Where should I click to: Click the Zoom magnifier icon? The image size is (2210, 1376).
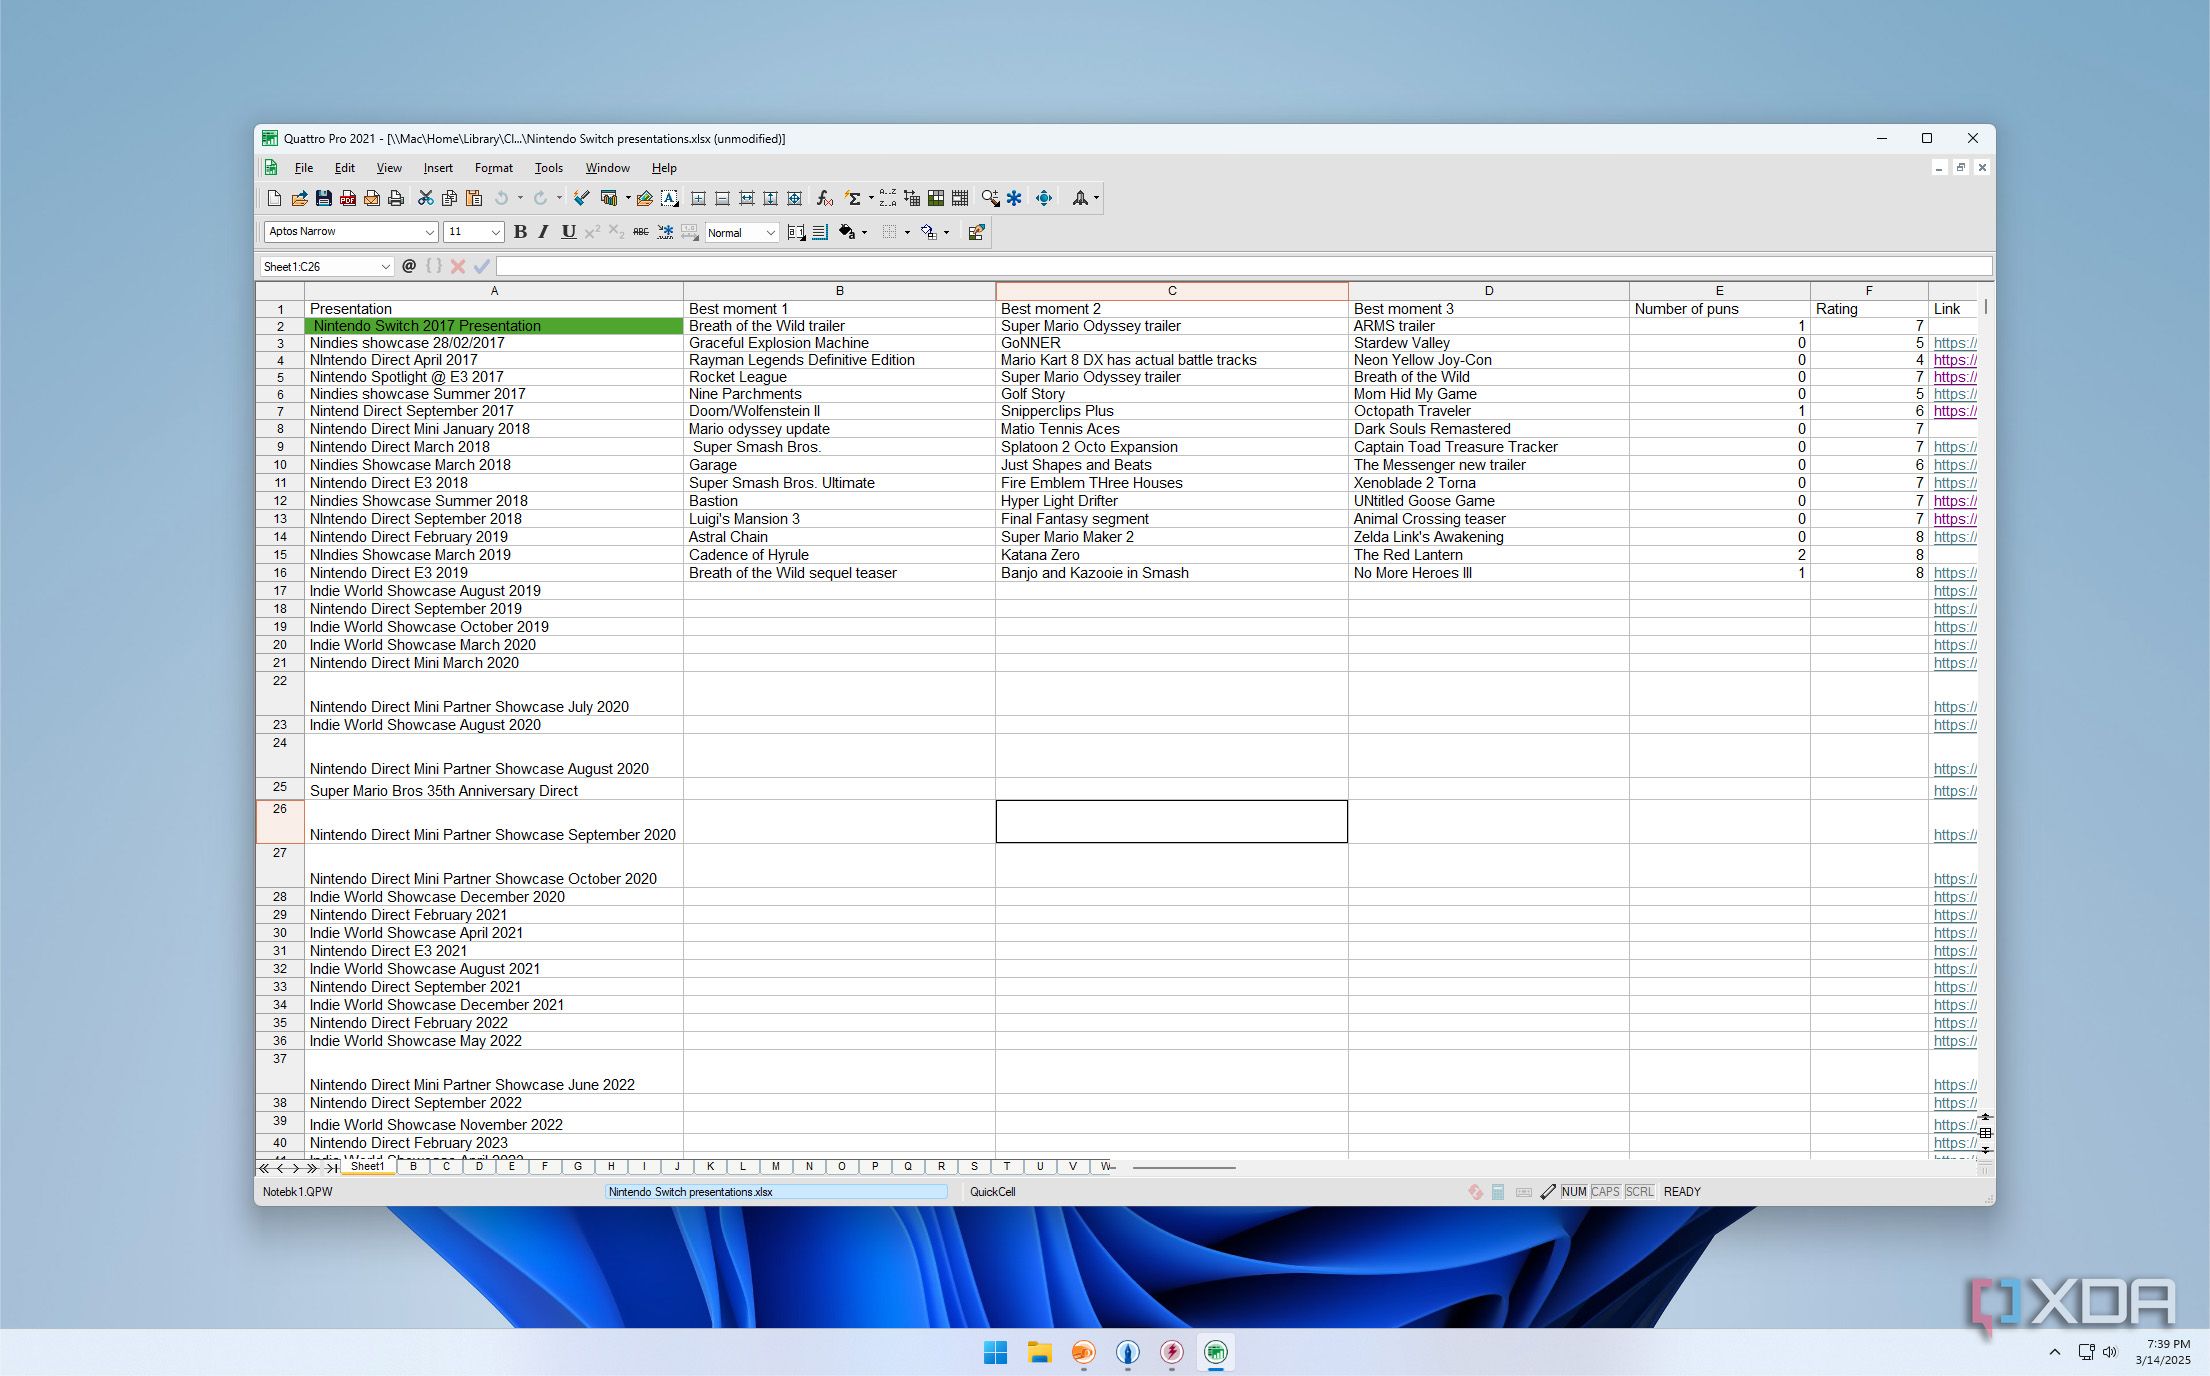[x=989, y=198]
